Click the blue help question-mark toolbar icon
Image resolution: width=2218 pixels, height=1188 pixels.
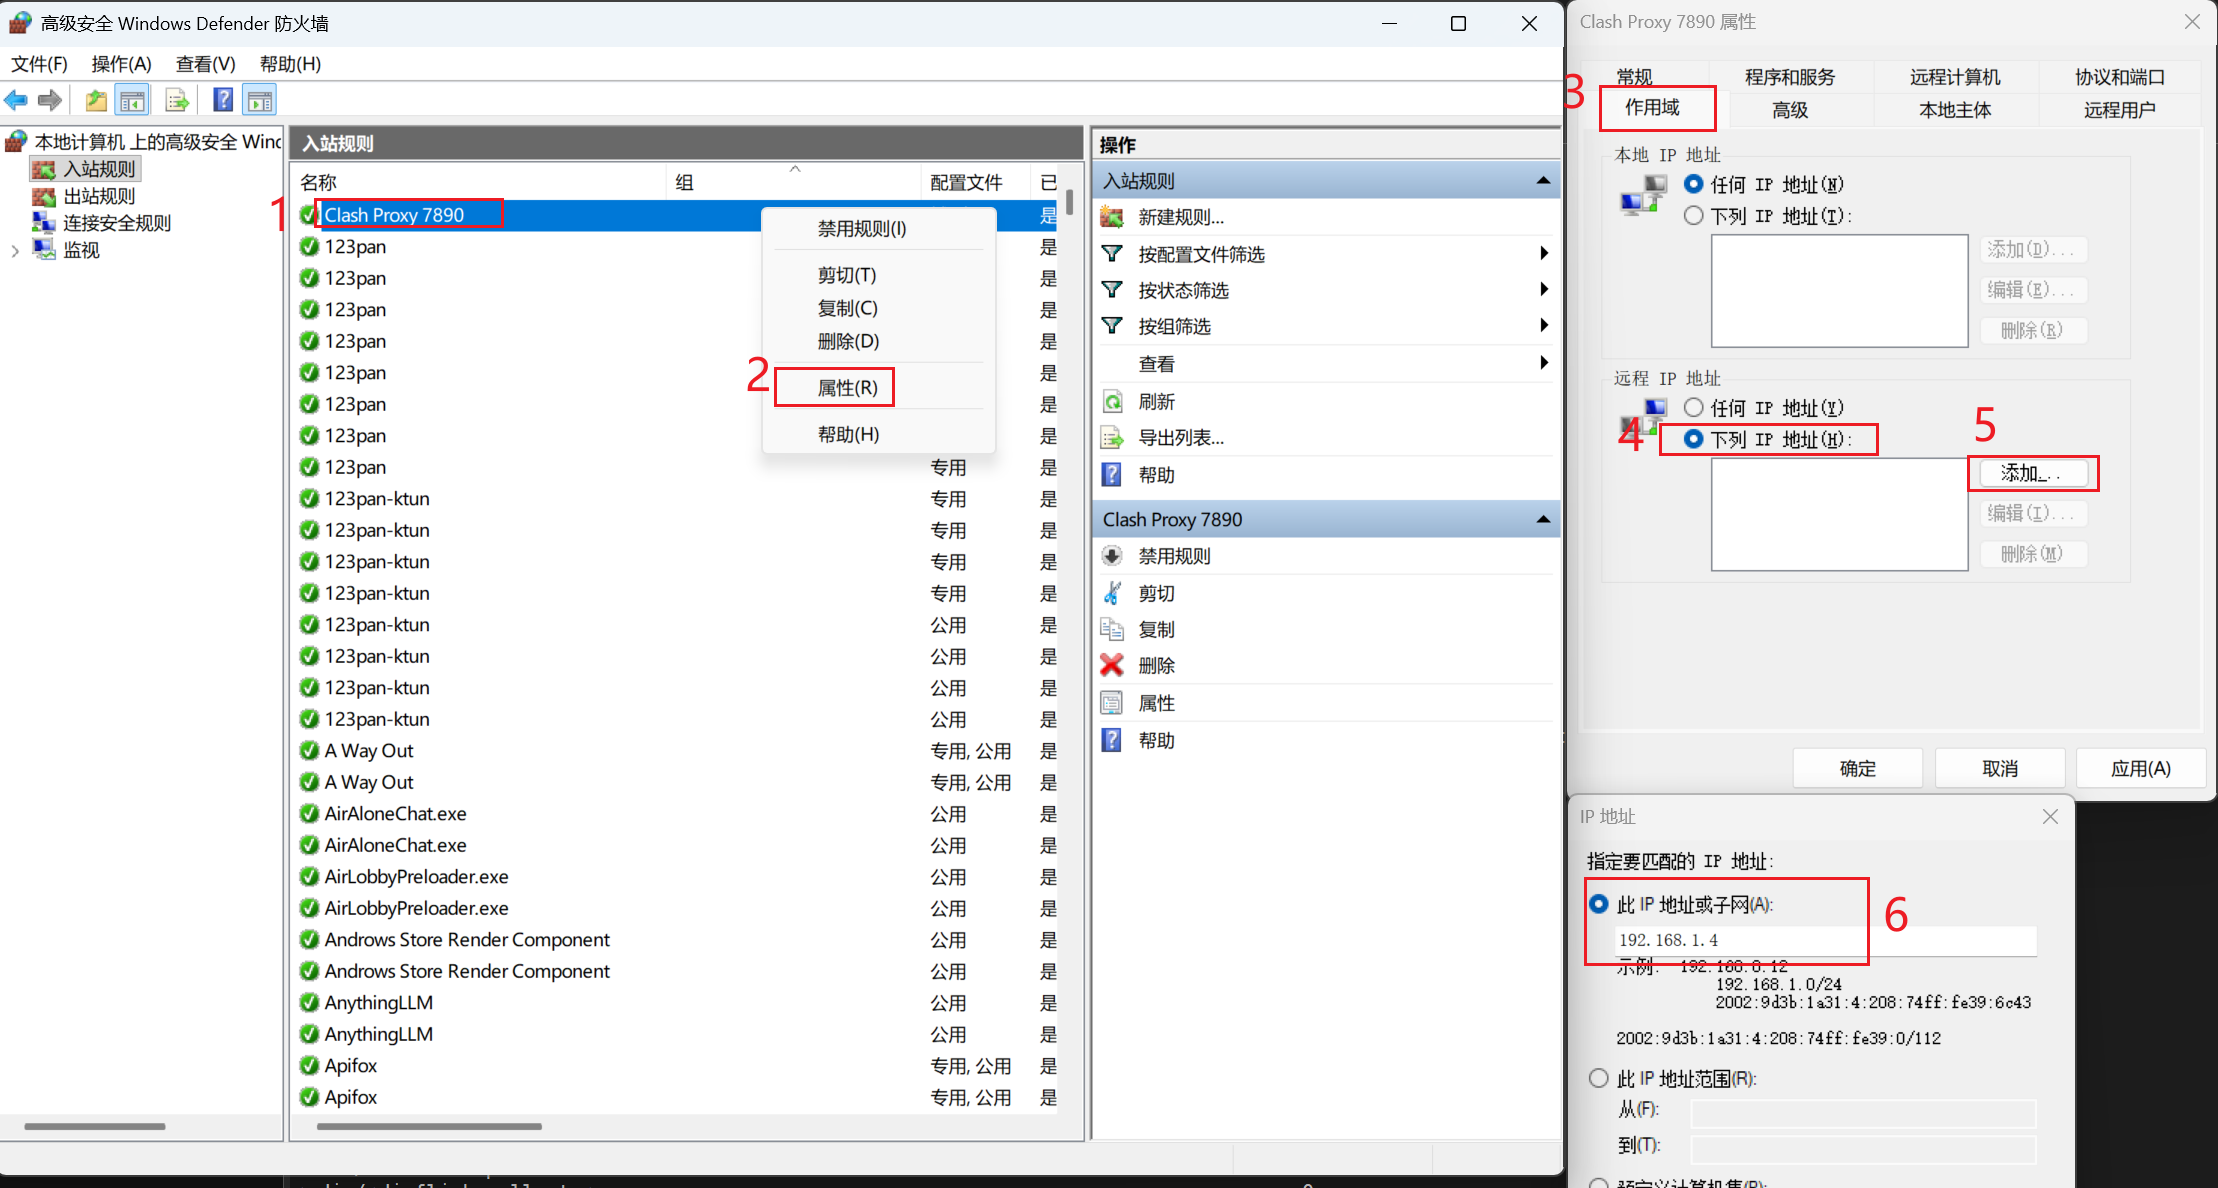click(x=223, y=100)
